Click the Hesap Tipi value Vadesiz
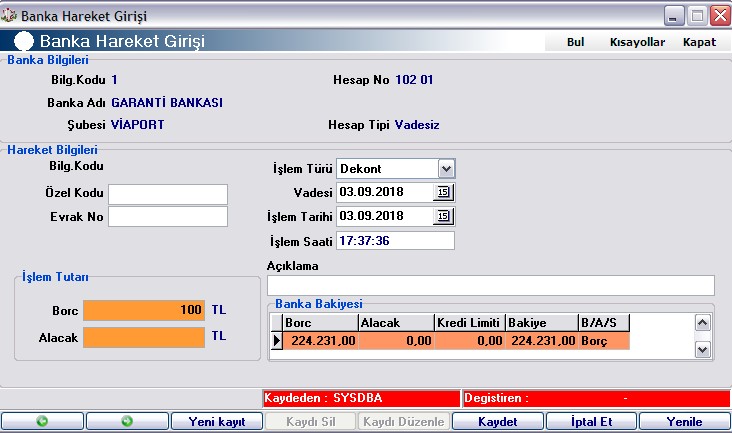 click(x=417, y=125)
